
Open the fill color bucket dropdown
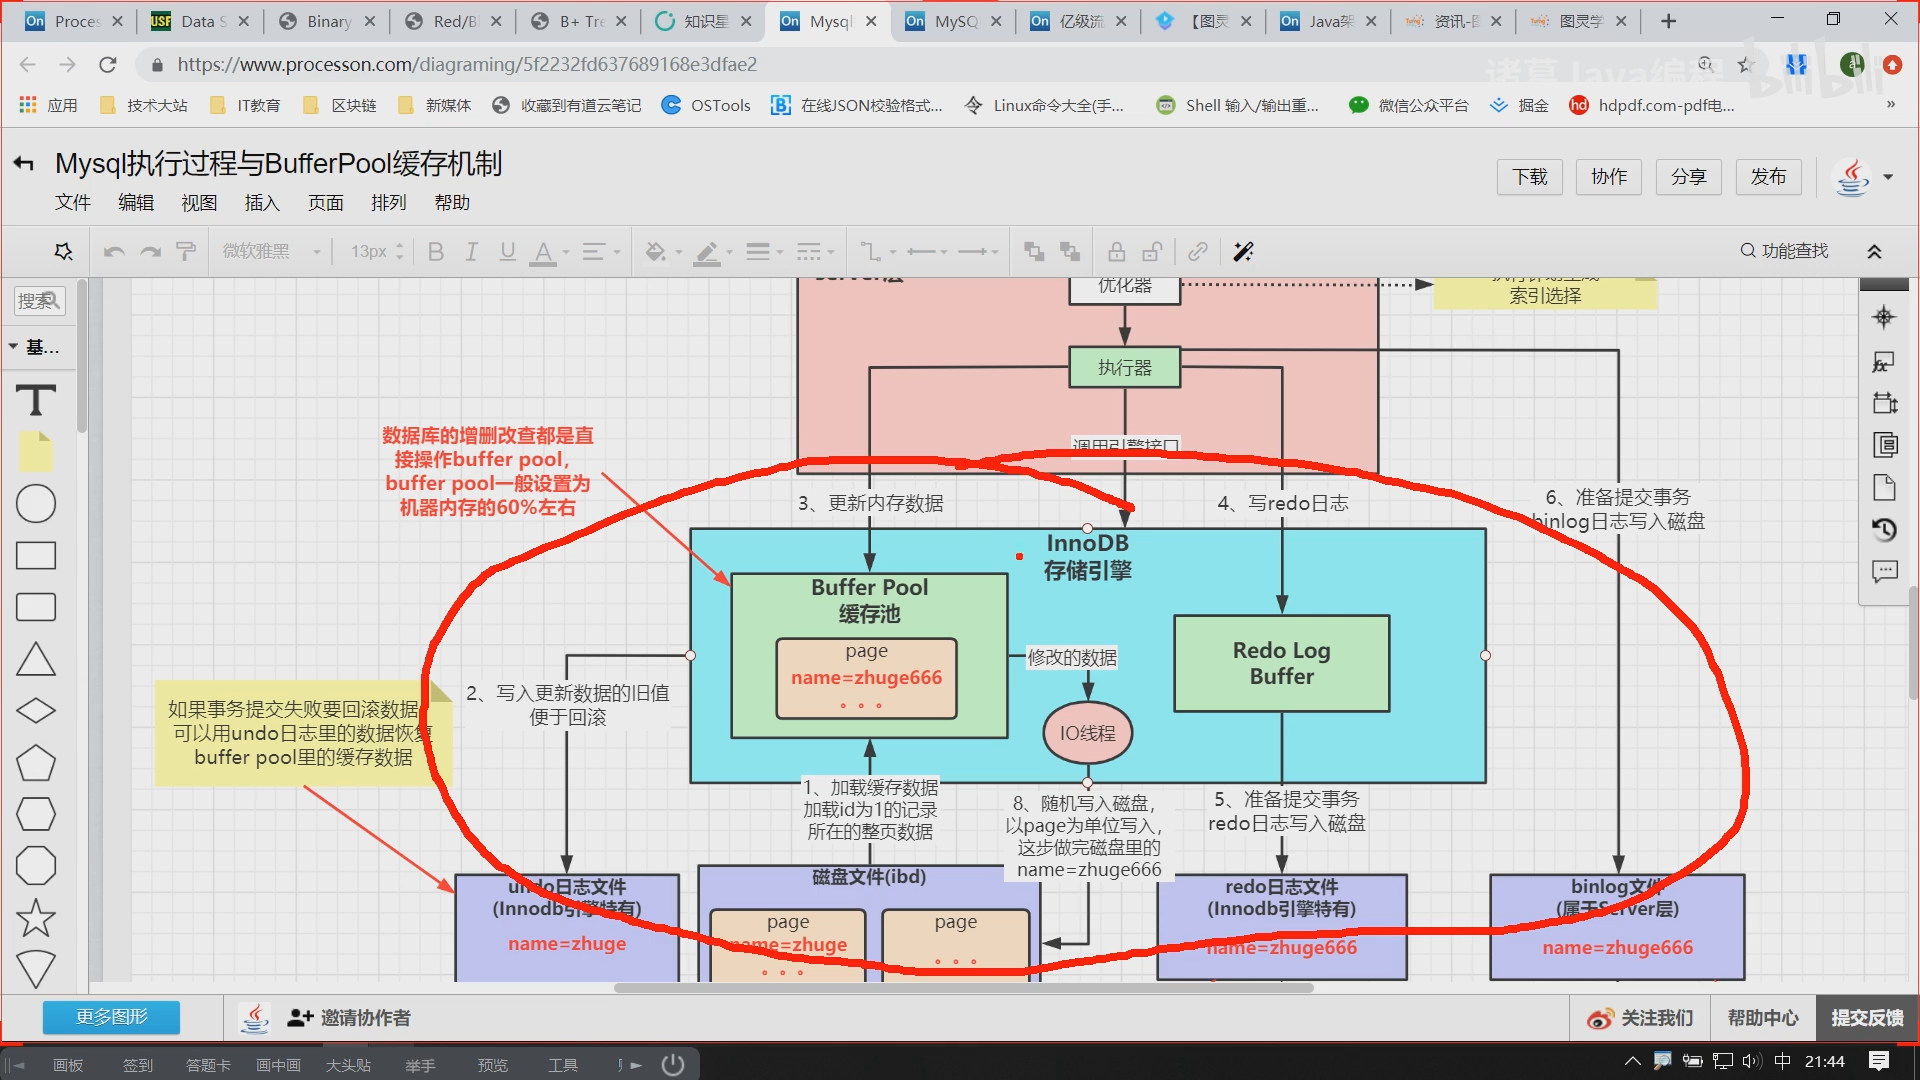point(663,252)
